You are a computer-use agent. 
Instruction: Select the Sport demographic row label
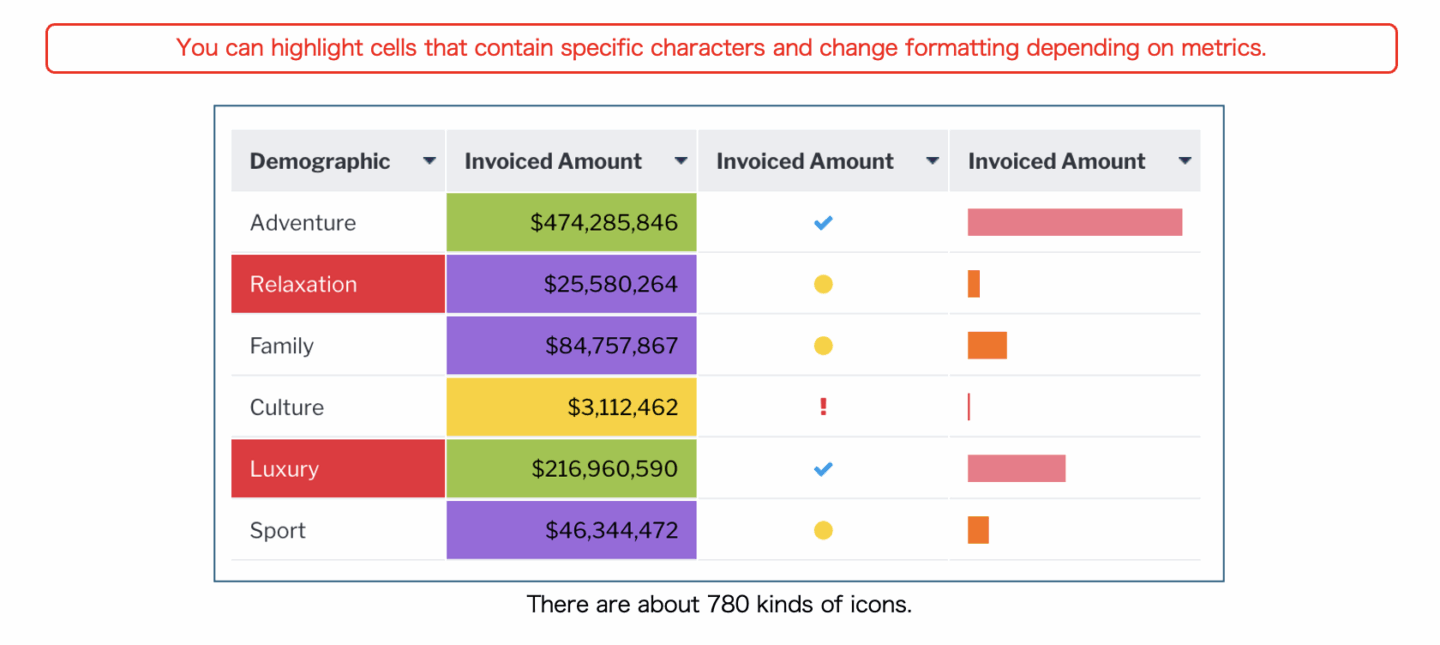pos(277,530)
